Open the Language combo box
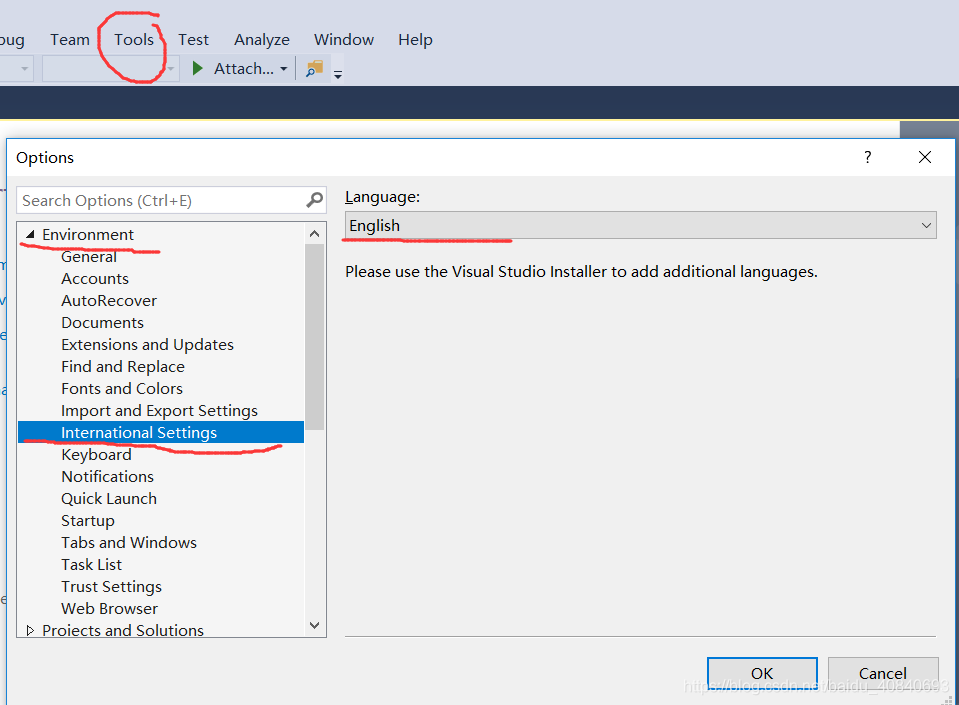Viewport: 959px width, 705px height. pos(640,225)
